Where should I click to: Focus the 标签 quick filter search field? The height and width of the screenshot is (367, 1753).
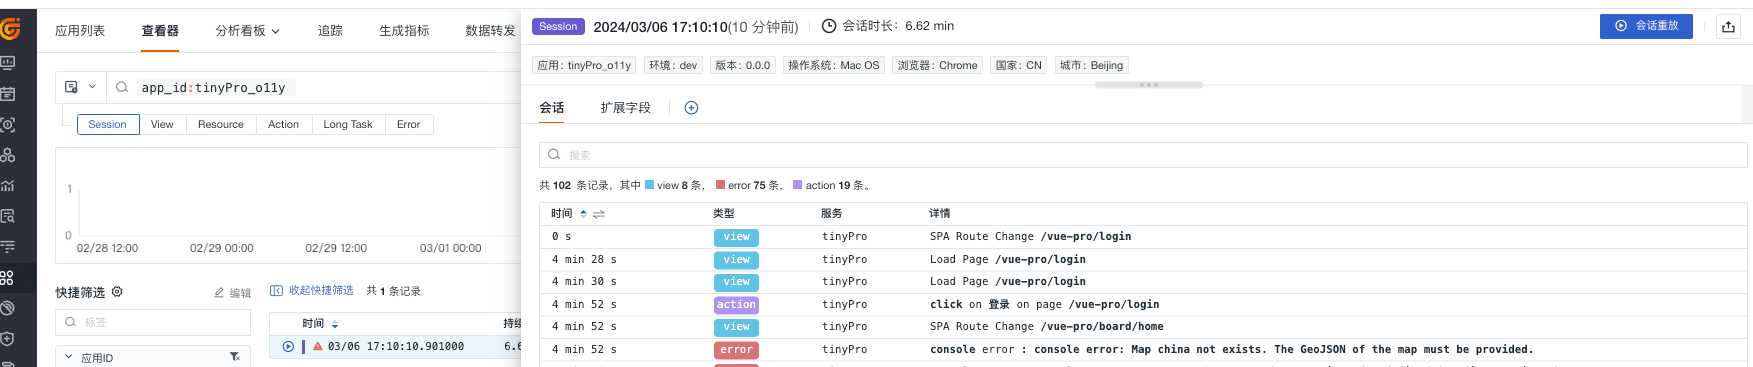click(153, 322)
